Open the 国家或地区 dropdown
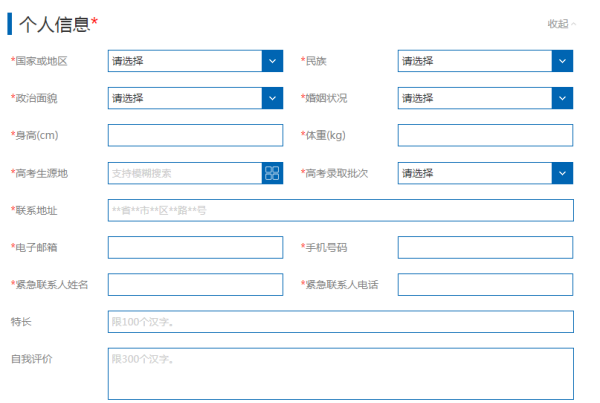The height and width of the screenshot is (403, 600). [185, 61]
